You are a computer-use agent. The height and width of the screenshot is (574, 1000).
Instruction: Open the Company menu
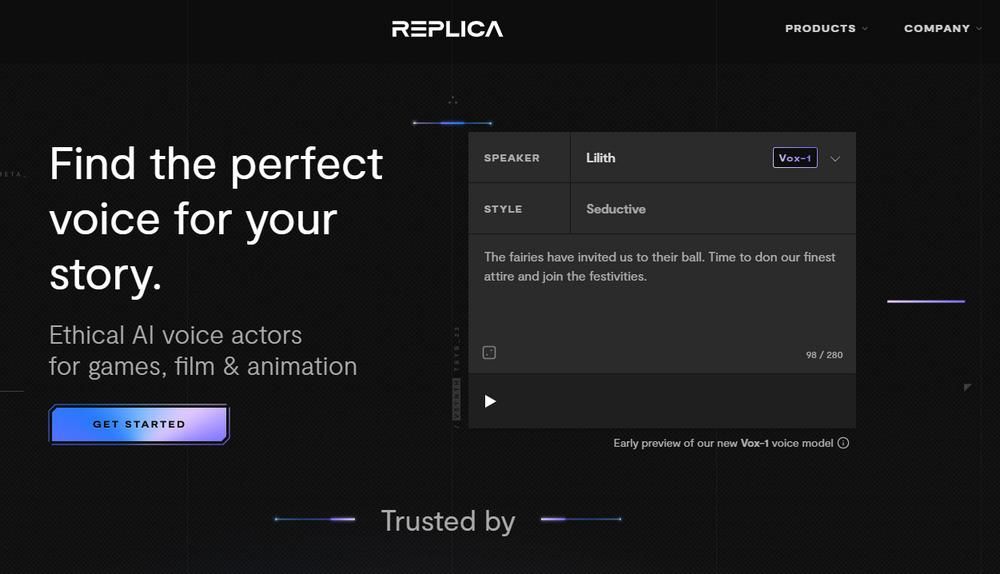click(x=943, y=29)
